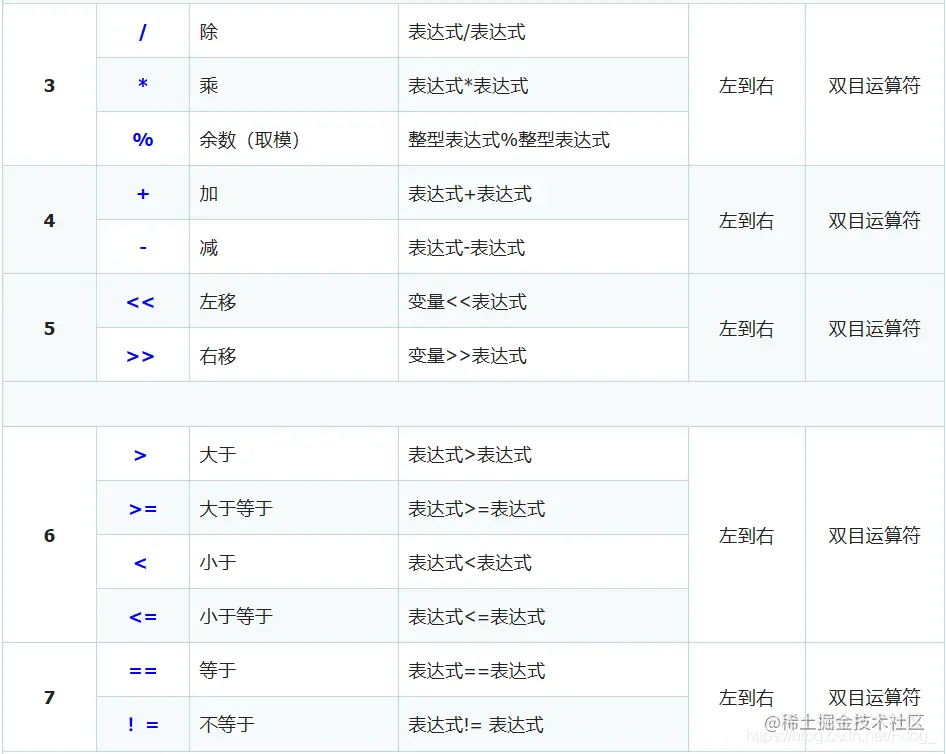946x754 pixels.
Task: Click the "<<" left shift operator
Action: click(142, 301)
